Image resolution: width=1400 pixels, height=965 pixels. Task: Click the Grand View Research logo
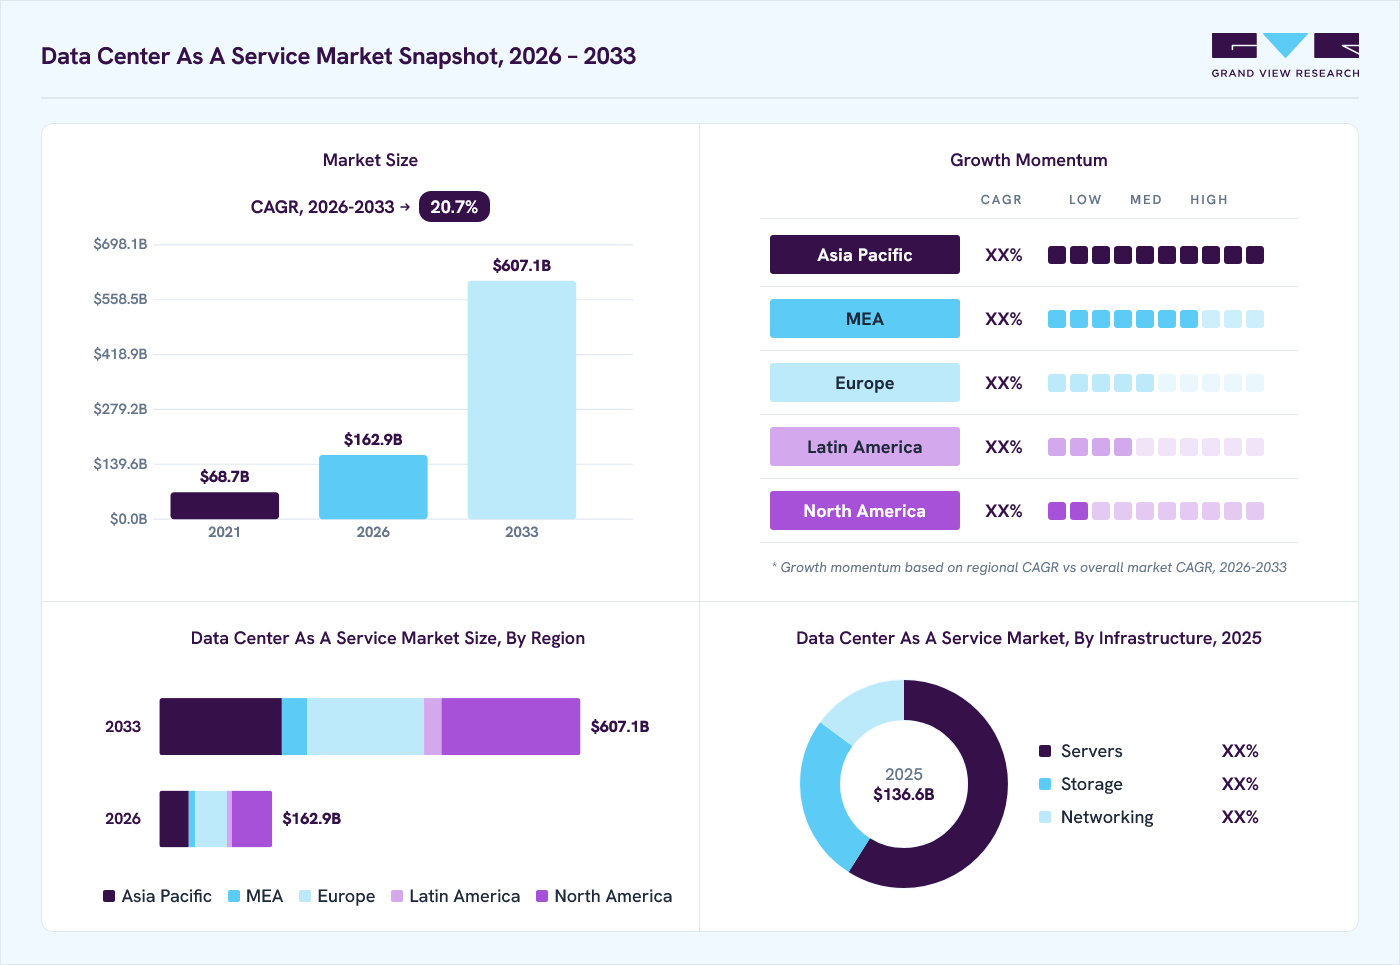(x=1285, y=56)
